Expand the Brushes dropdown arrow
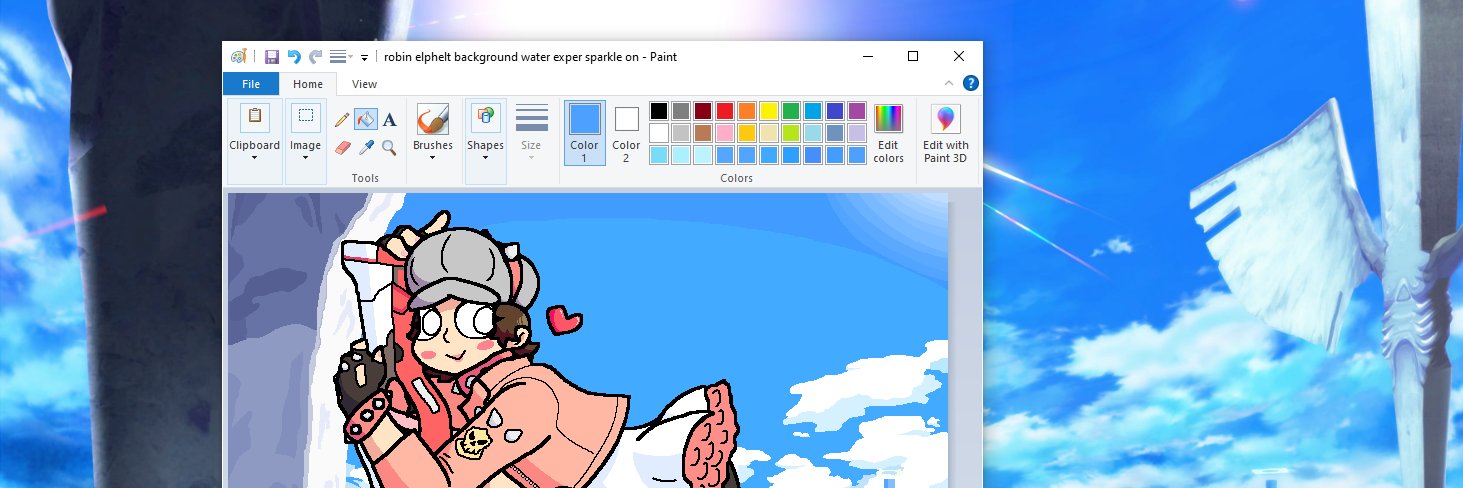Viewport: 1463px width, 488px height. click(x=433, y=157)
